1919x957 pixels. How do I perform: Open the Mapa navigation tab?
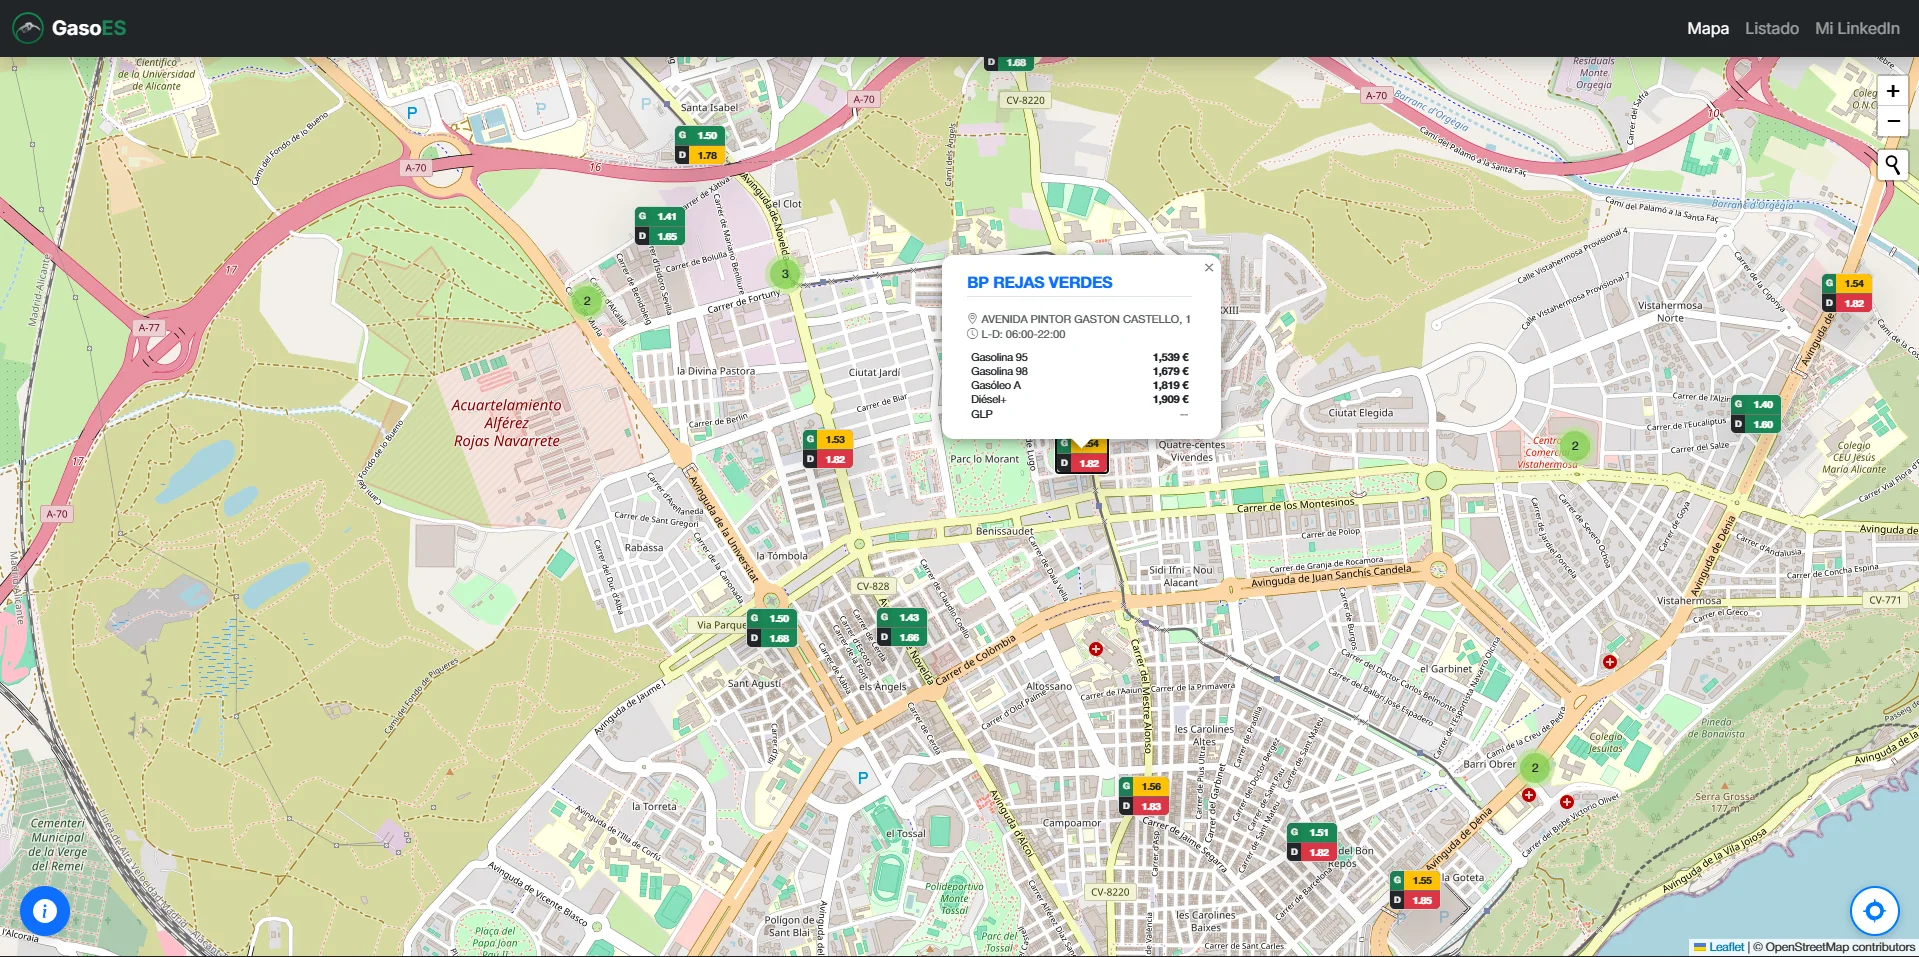[x=1707, y=28]
